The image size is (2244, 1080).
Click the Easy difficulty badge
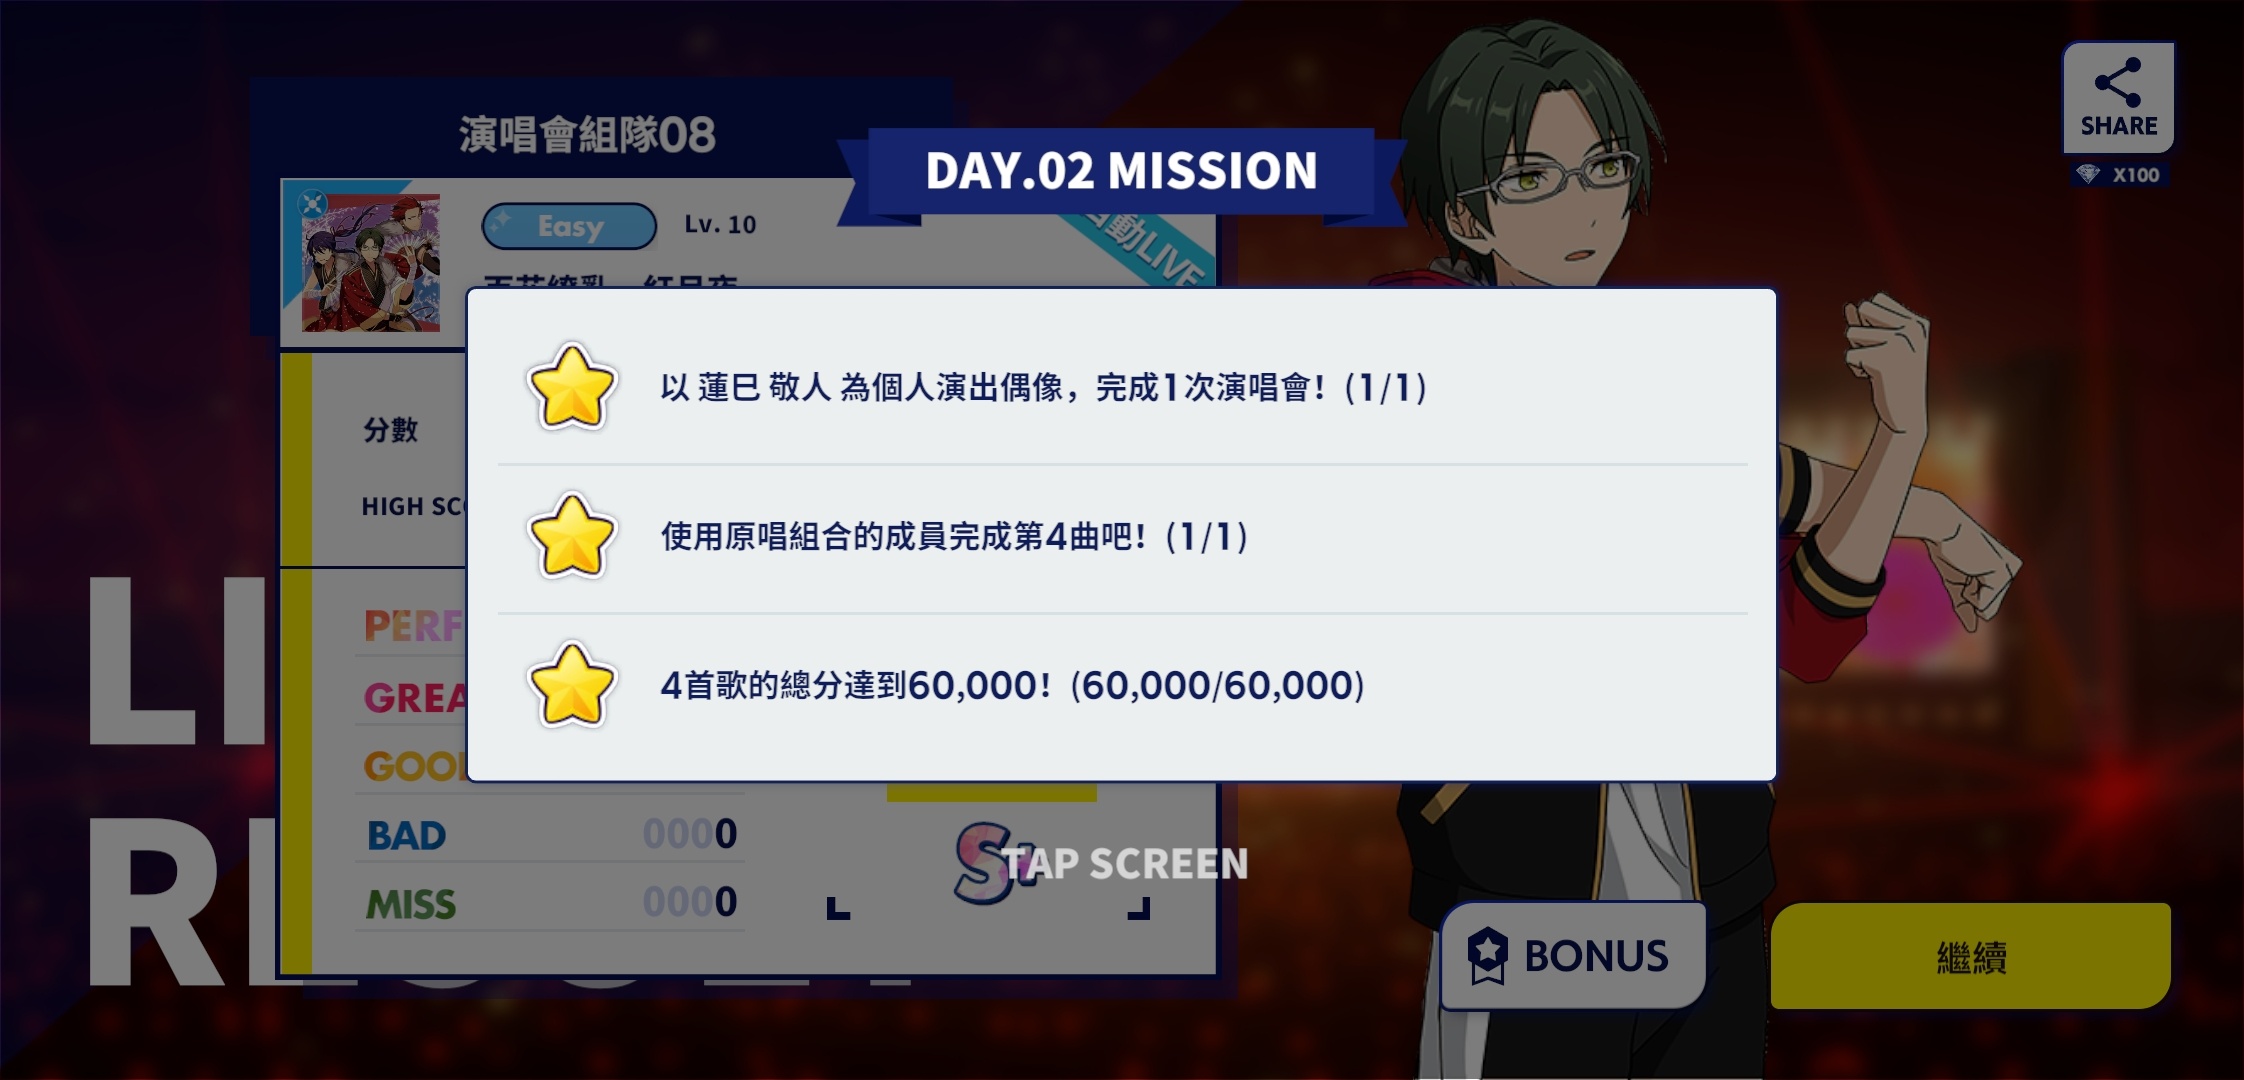(x=569, y=226)
